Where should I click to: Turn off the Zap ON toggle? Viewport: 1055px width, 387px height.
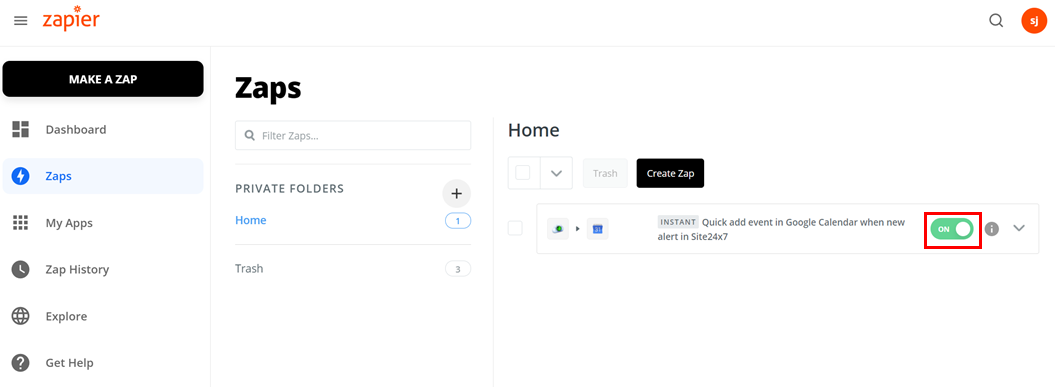point(951,229)
